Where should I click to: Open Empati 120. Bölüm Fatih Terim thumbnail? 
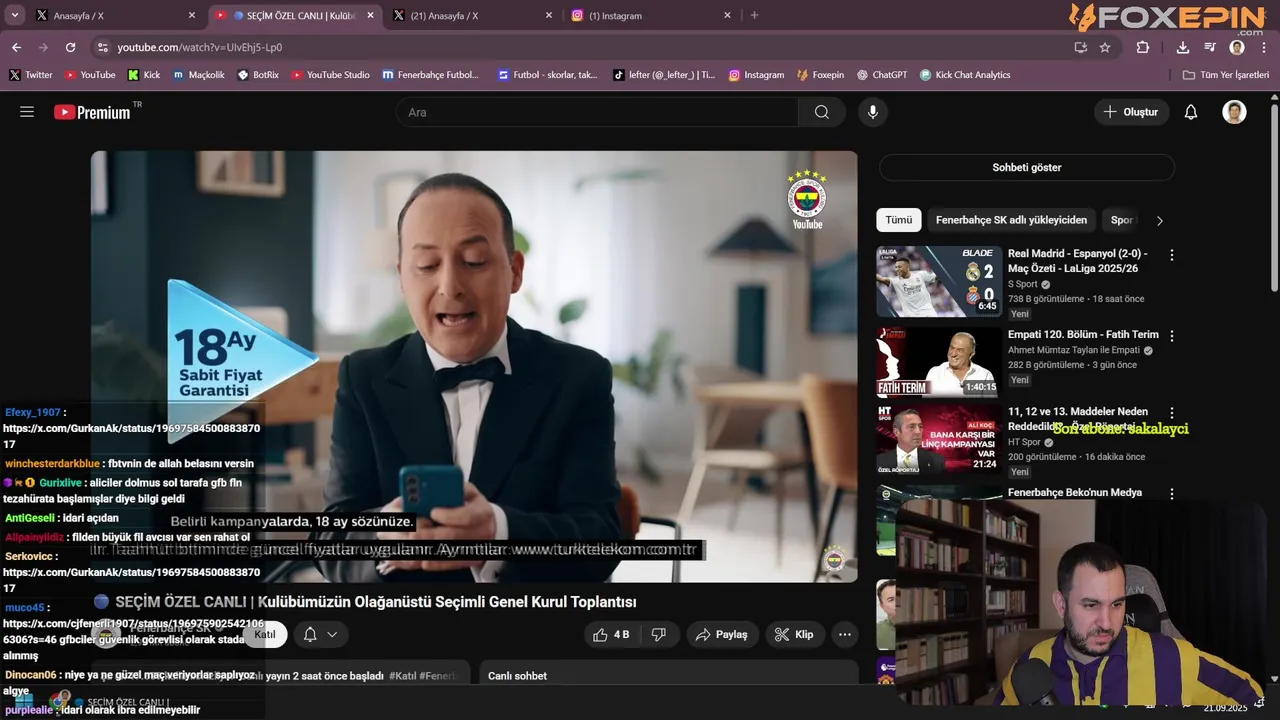tap(939, 362)
